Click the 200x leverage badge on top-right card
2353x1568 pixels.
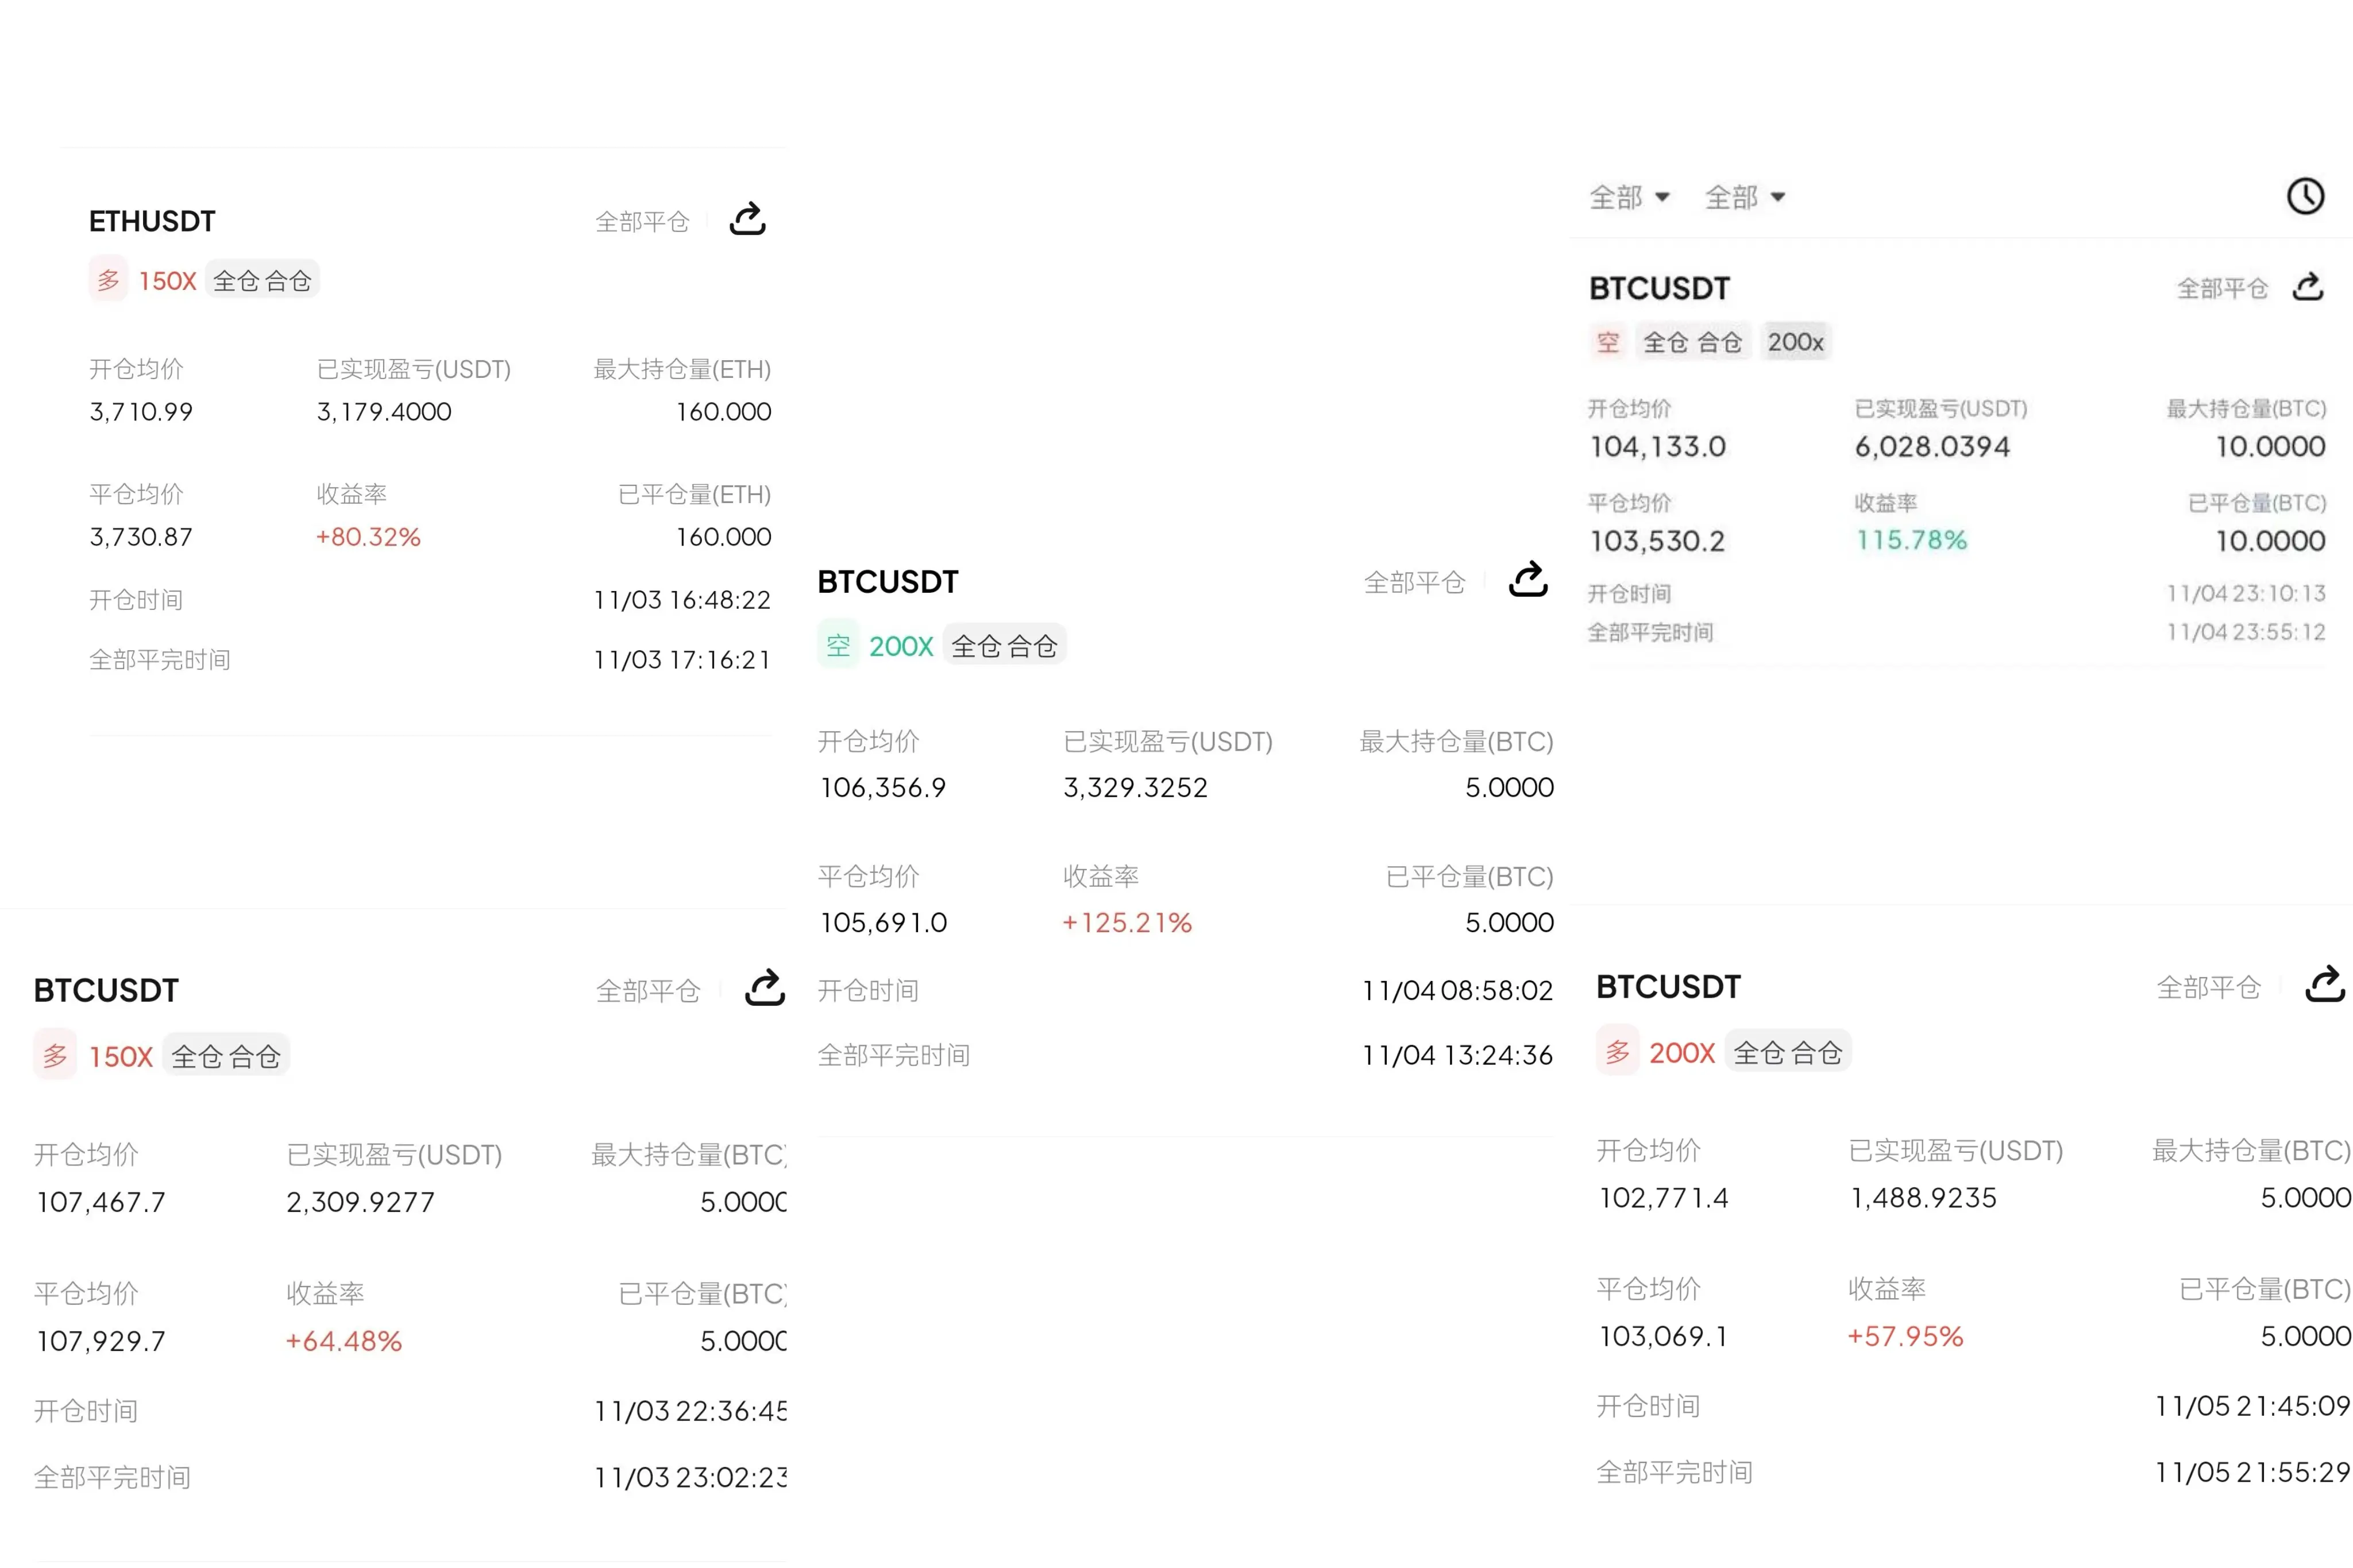[1795, 342]
